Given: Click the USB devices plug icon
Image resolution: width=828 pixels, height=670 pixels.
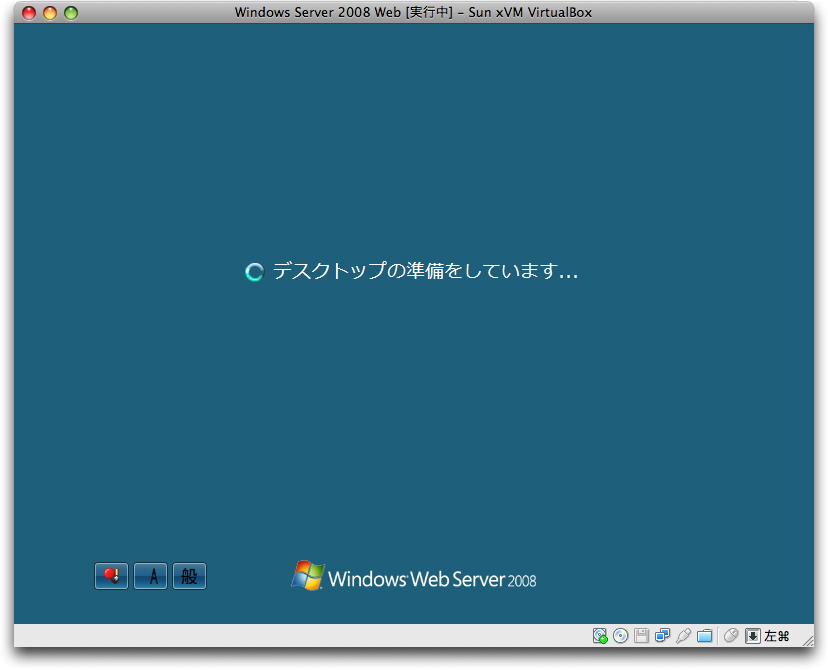Looking at the screenshot, I should pyautogui.click(x=683, y=636).
